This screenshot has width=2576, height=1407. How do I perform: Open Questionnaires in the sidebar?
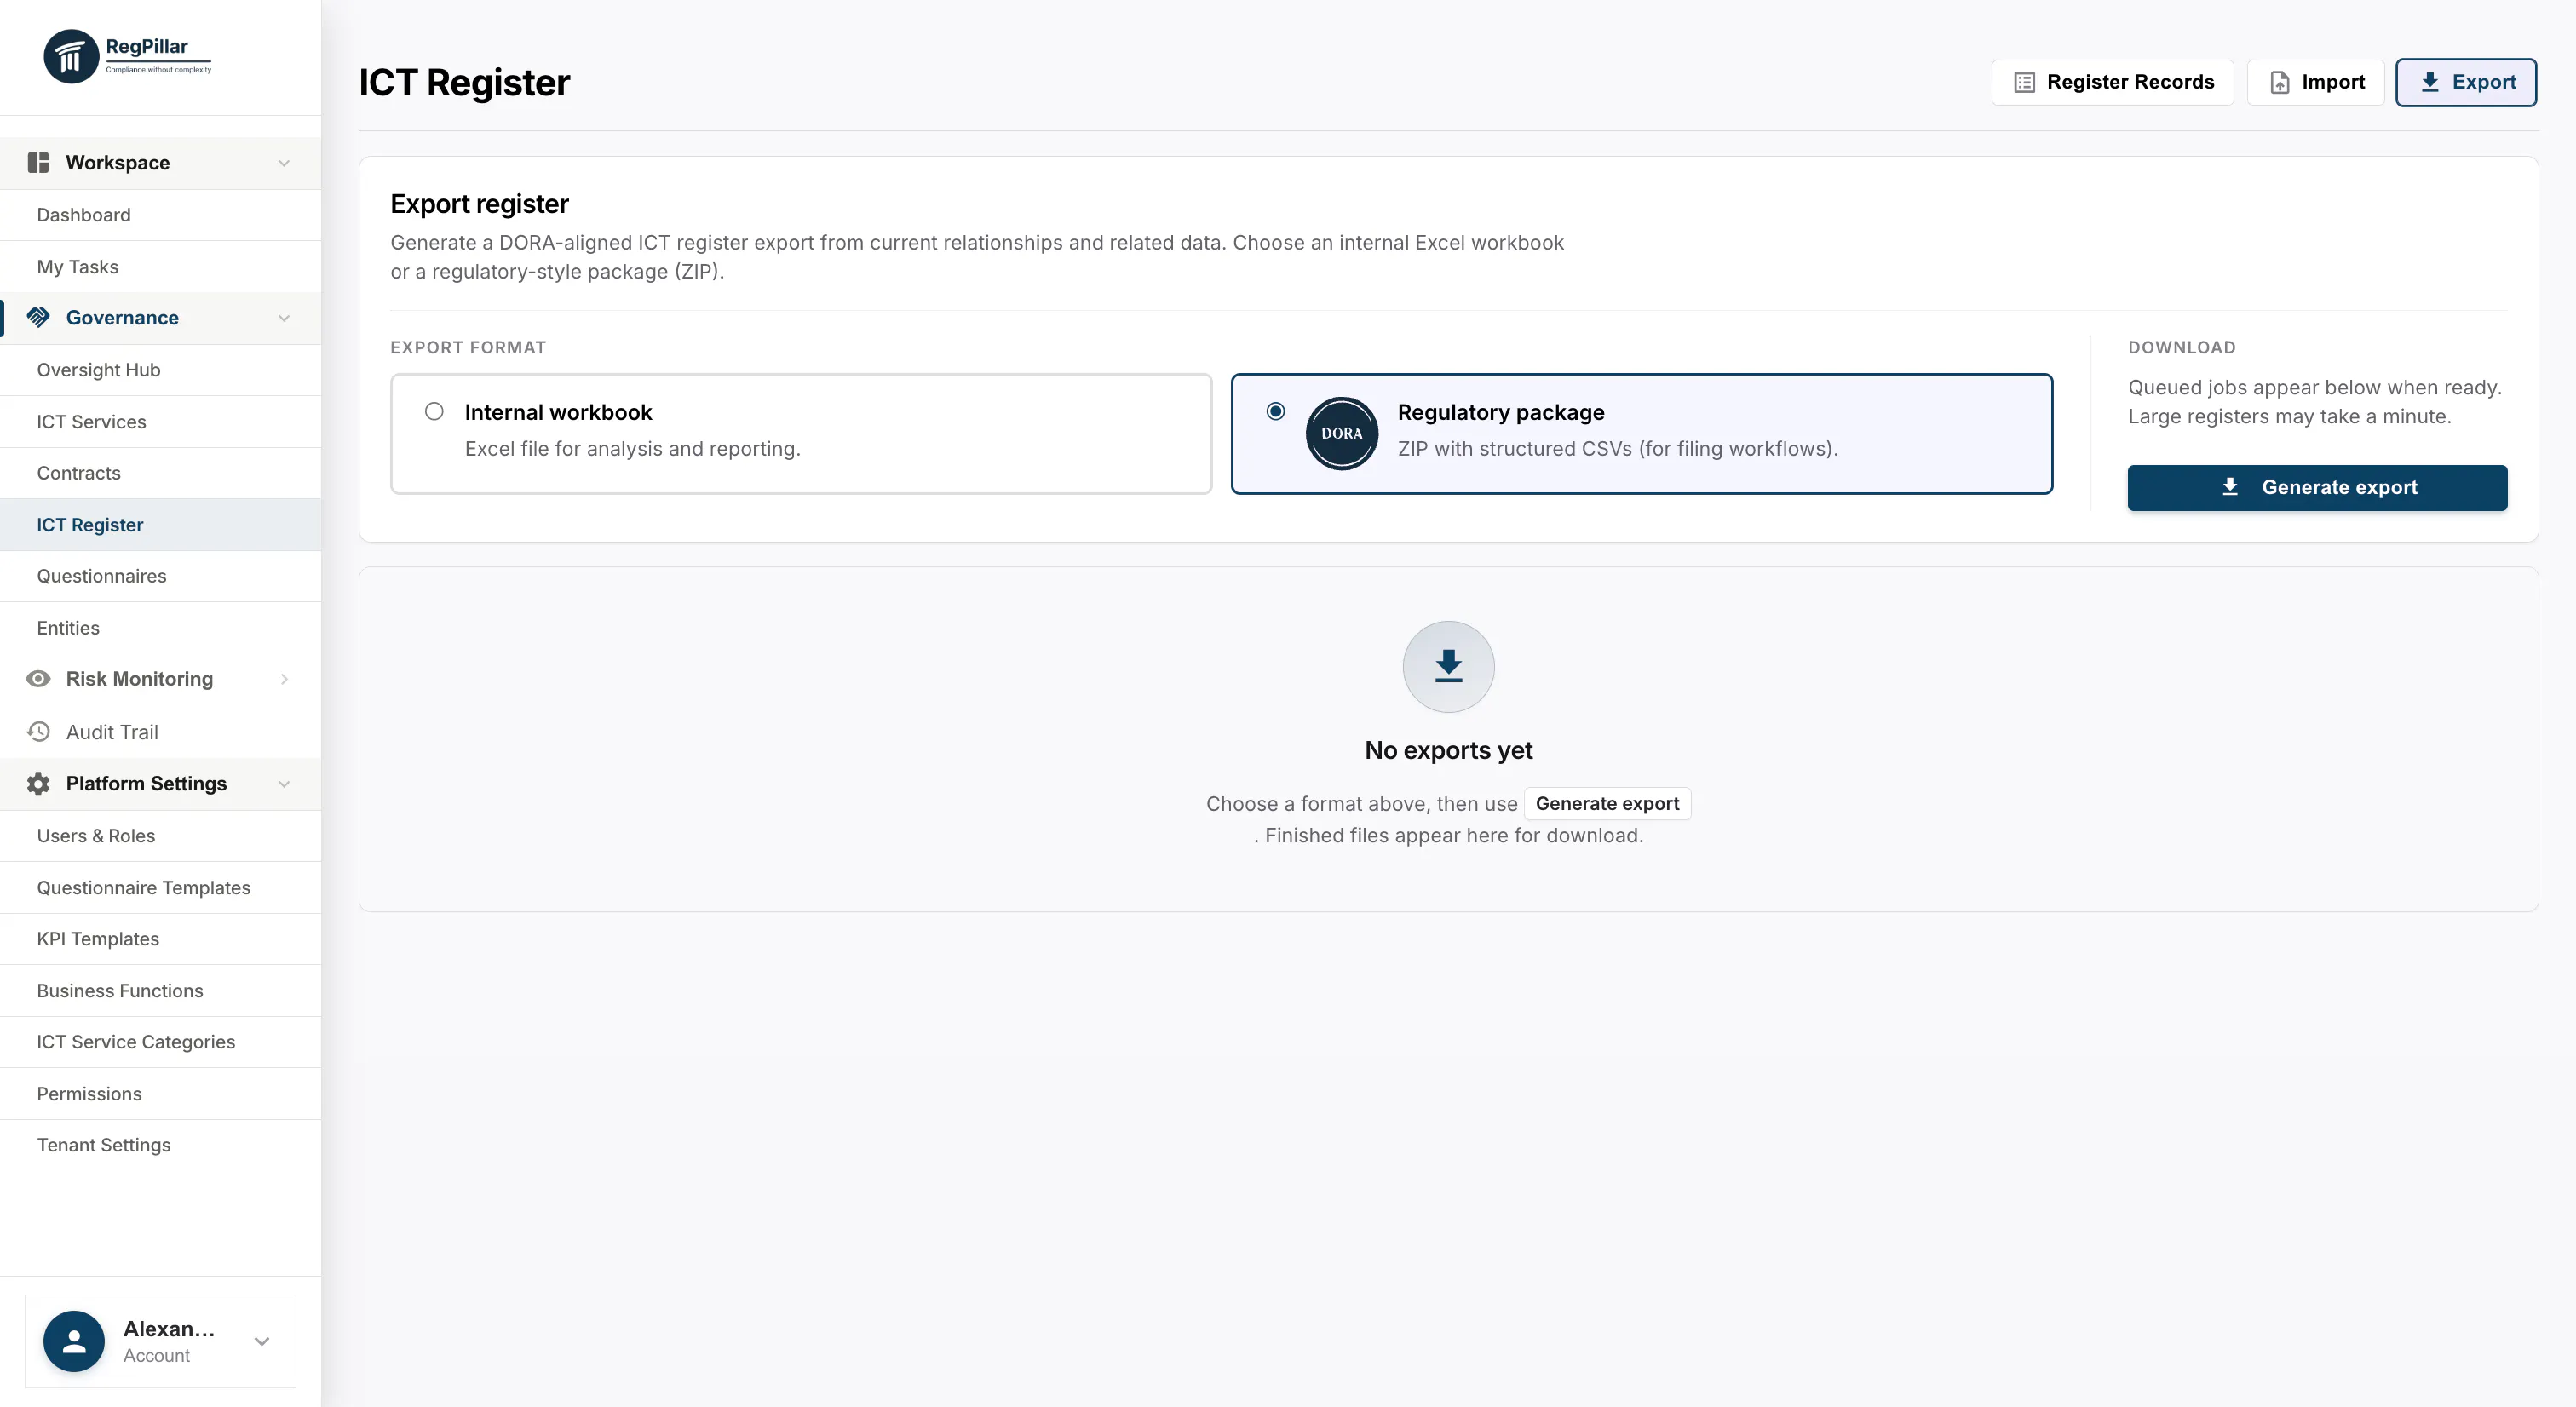click(161, 576)
